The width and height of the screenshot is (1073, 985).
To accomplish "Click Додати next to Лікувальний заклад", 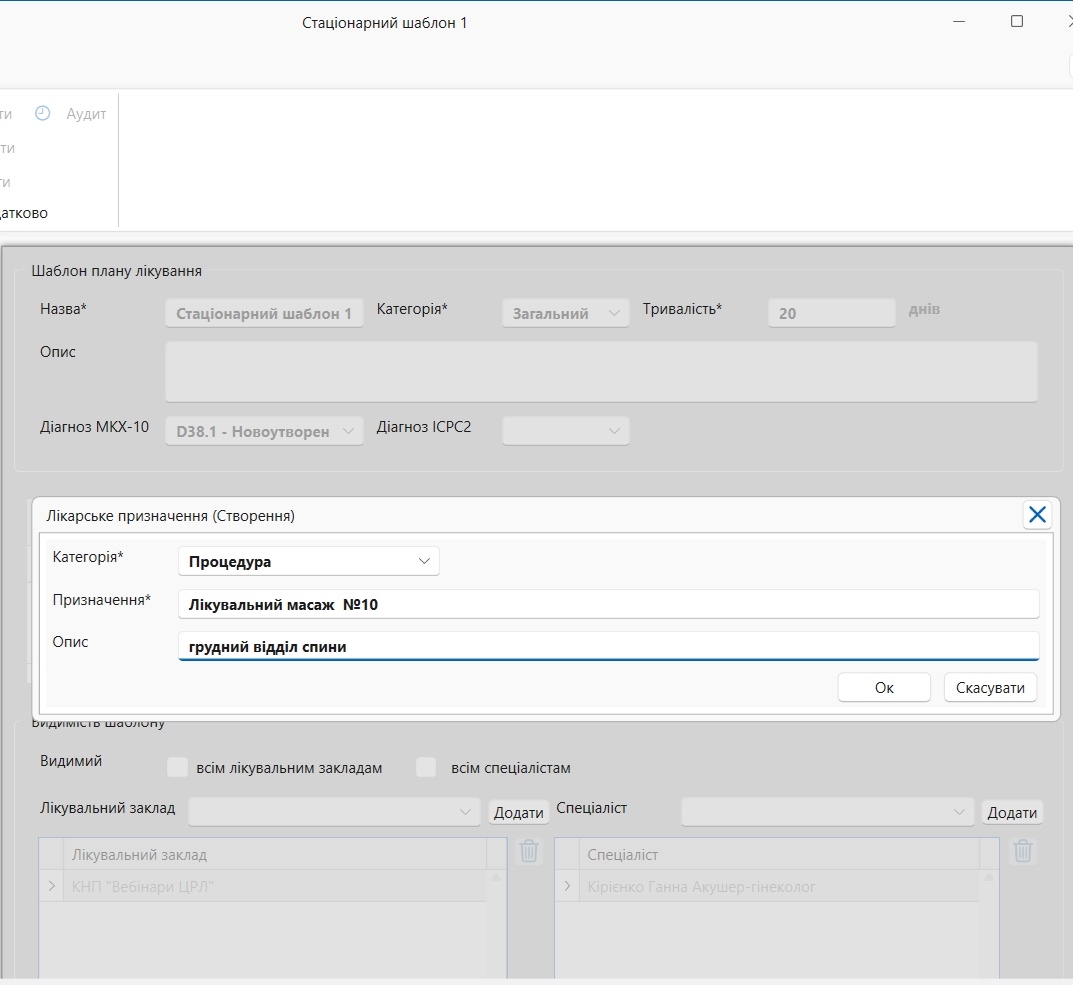I will point(519,812).
